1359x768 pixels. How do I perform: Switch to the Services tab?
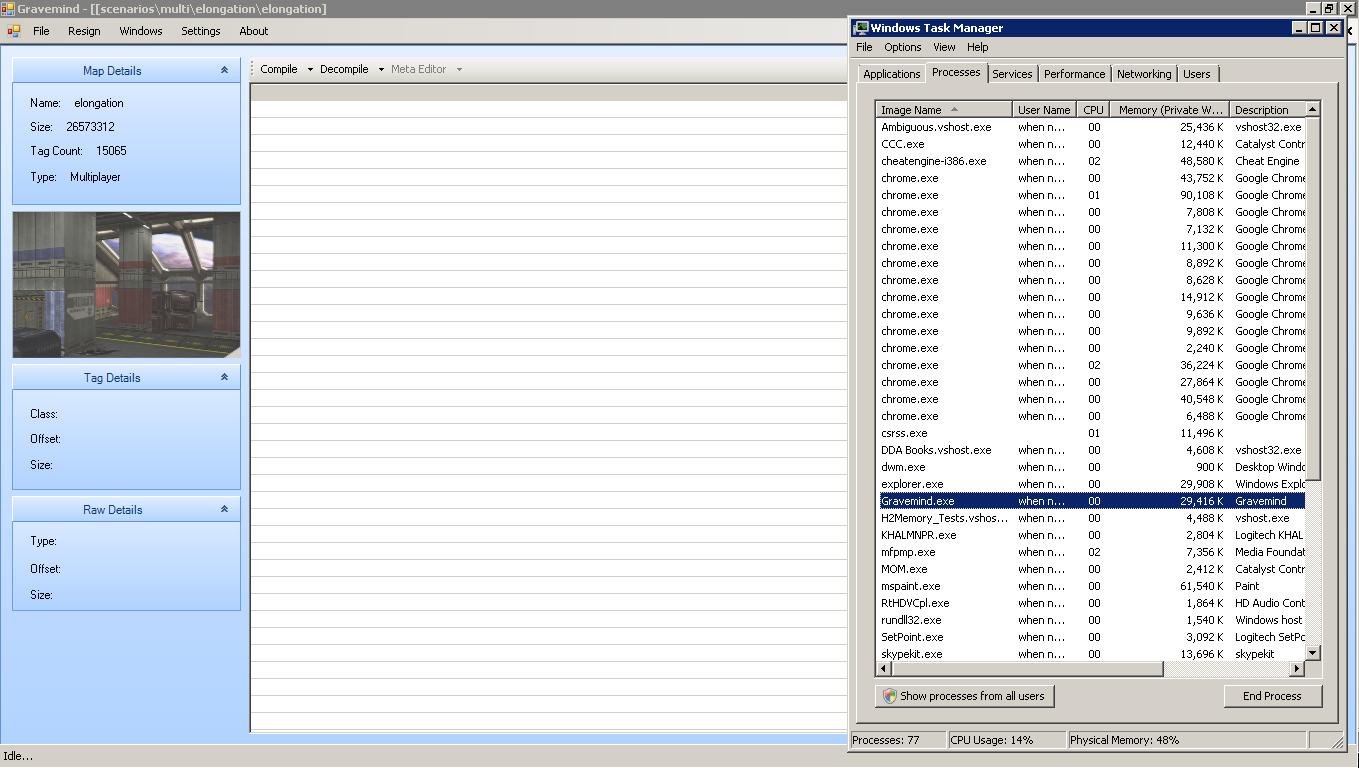1012,74
